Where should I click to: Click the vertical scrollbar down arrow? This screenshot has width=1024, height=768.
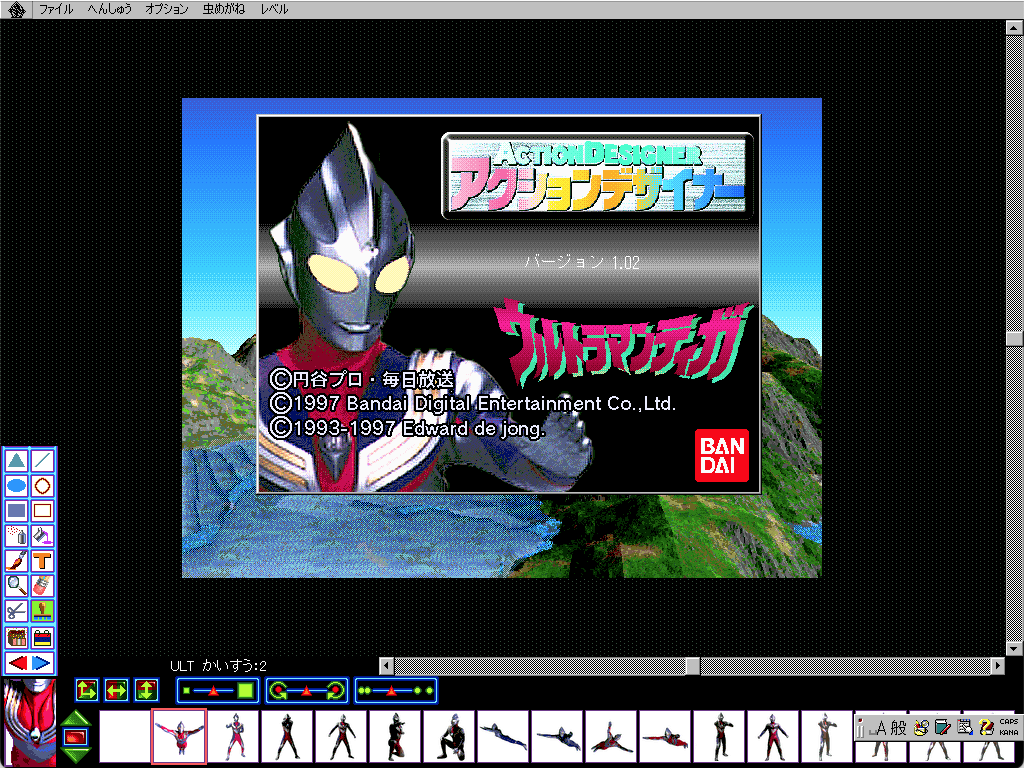(x=1014, y=649)
